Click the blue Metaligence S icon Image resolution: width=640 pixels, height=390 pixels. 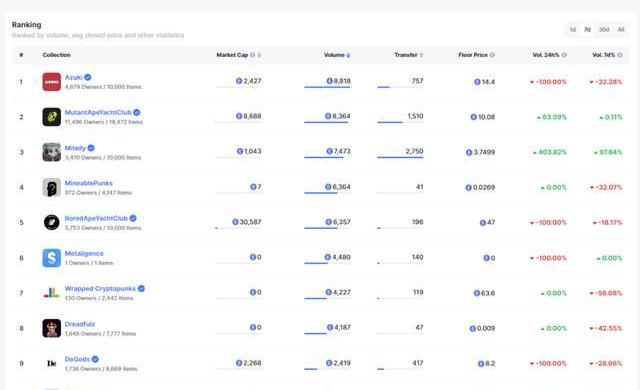52,258
